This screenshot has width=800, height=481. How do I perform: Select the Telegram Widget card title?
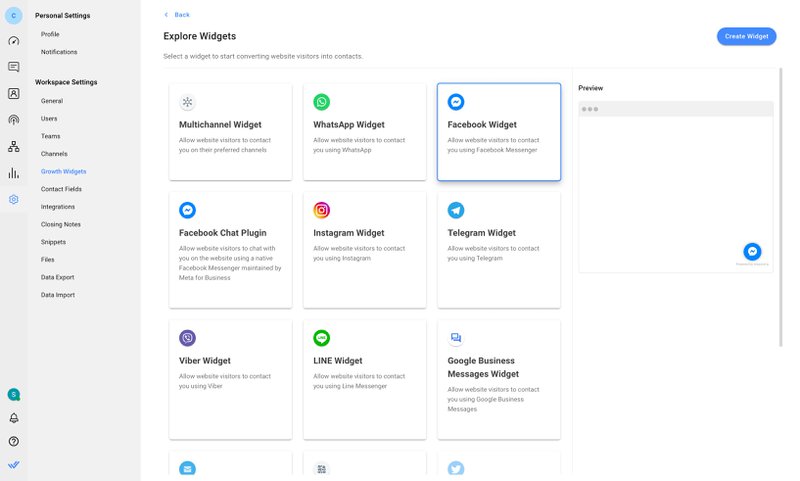(482, 233)
